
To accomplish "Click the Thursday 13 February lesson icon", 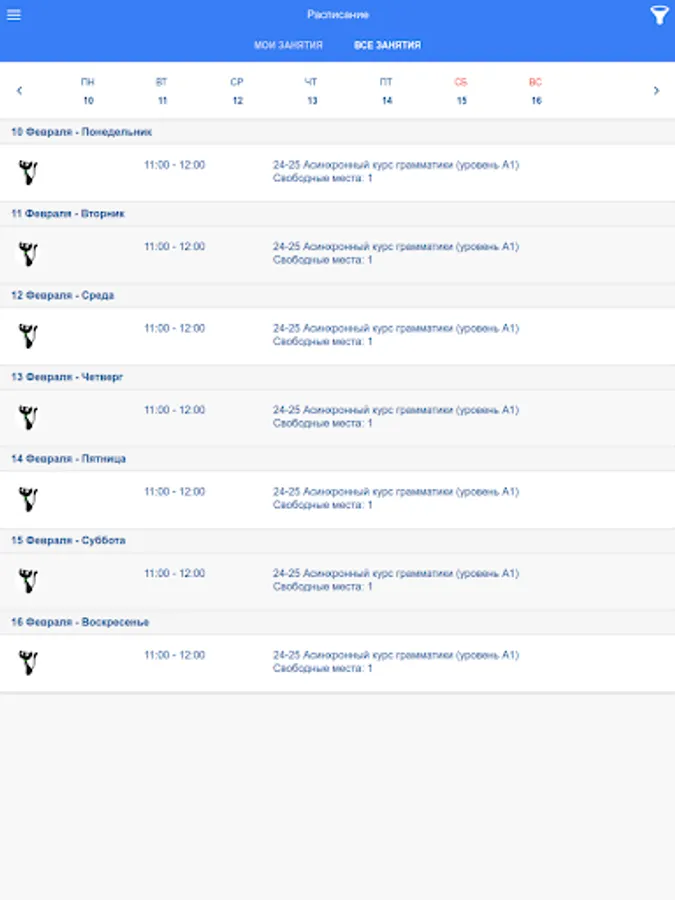I will [x=28, y=417].
